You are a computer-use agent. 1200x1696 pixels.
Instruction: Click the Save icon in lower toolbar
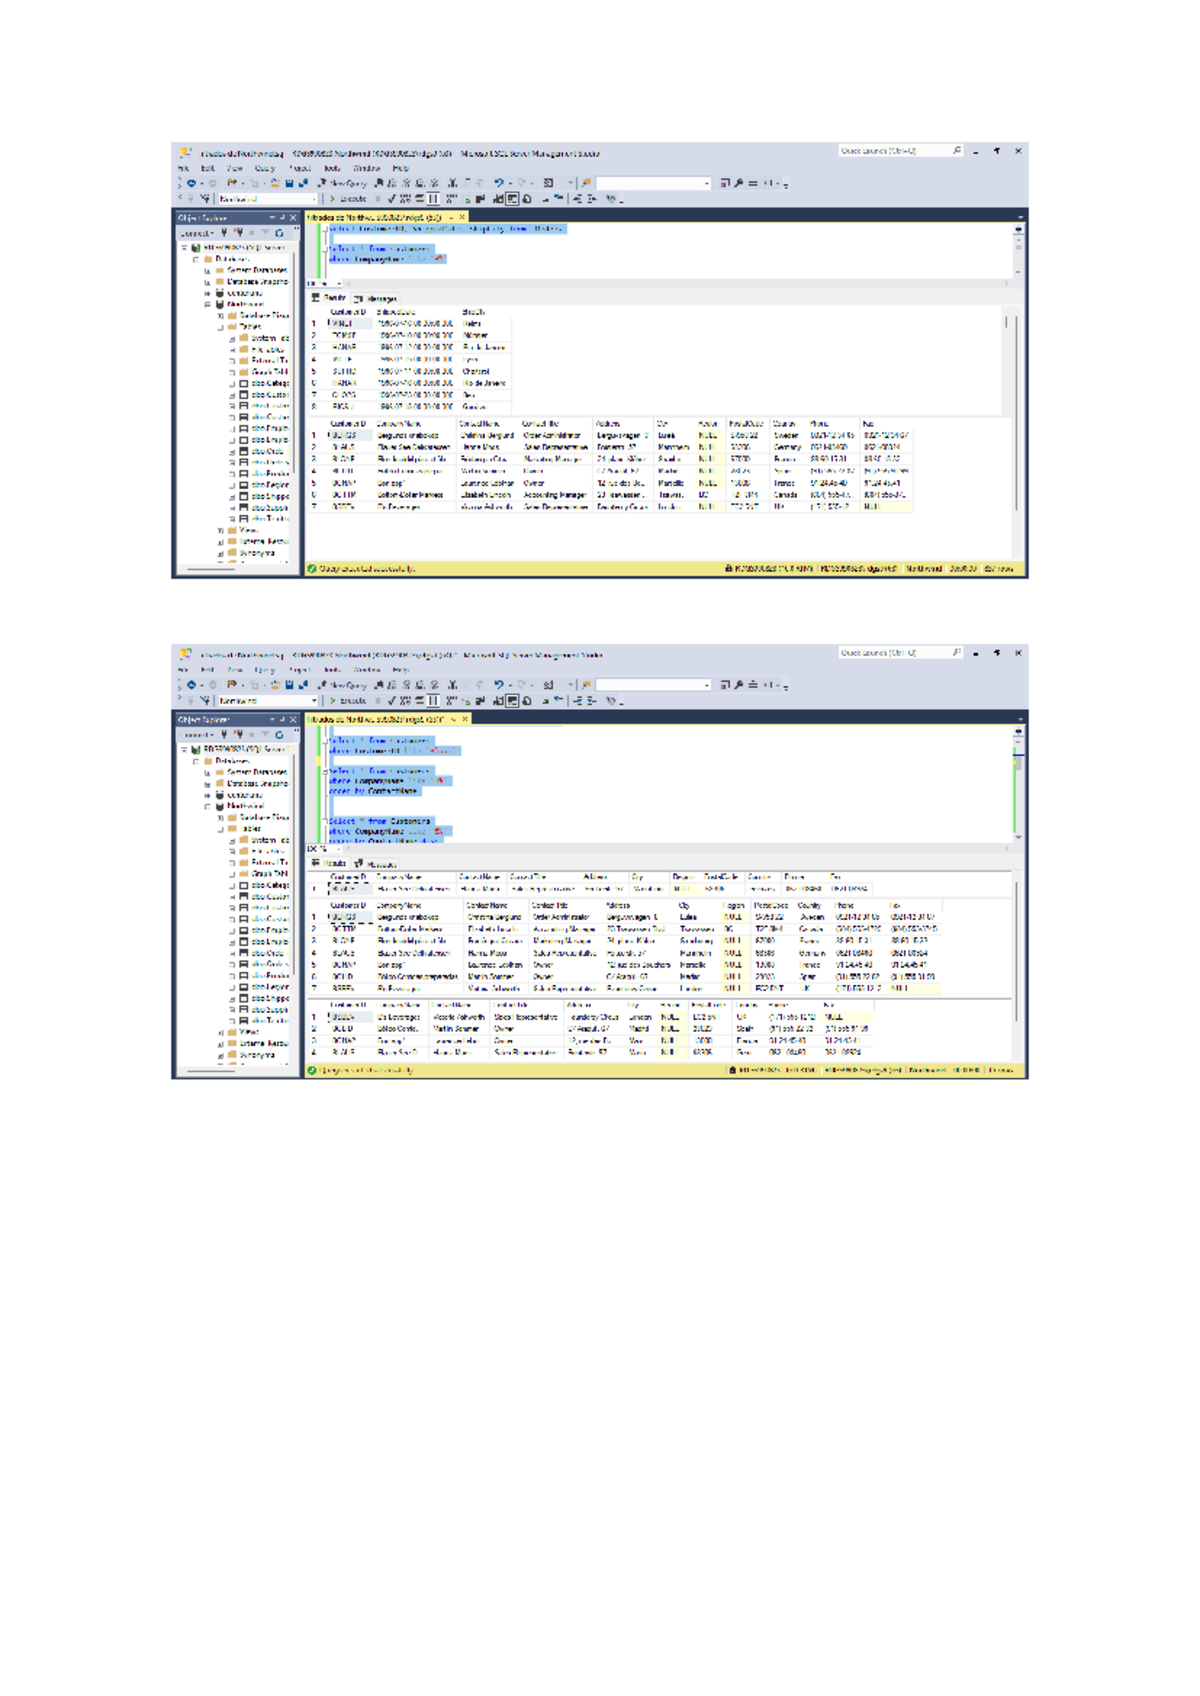(289, 685)
